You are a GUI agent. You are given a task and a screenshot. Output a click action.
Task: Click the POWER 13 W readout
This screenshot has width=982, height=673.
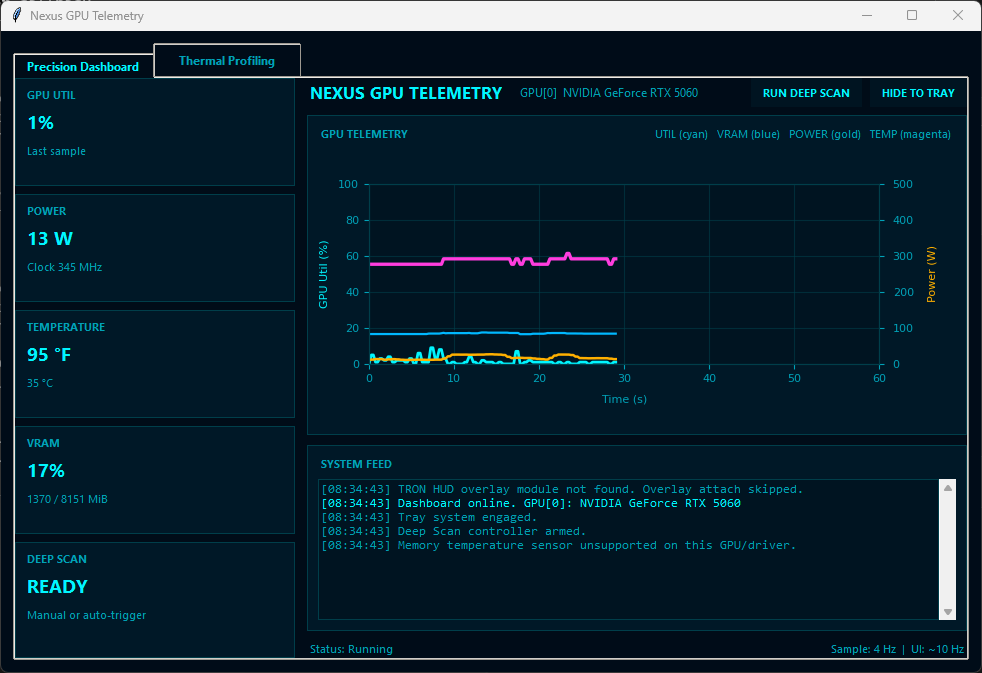pyautogui.click(x=50, y=239)
